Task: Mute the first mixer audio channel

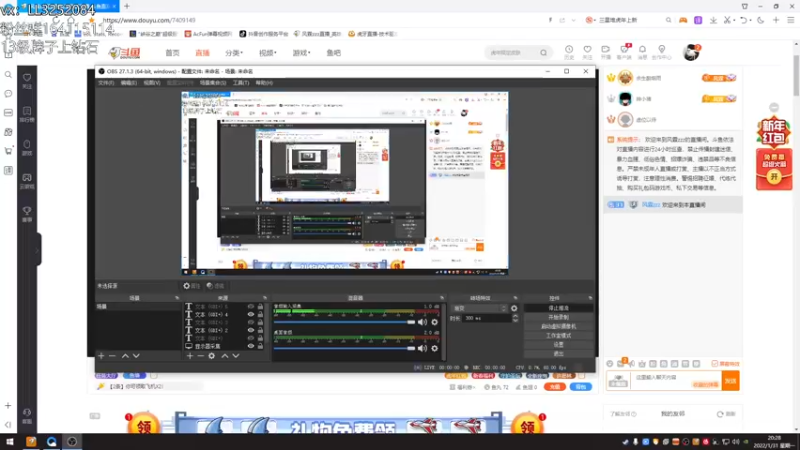Action: point(422,322)
